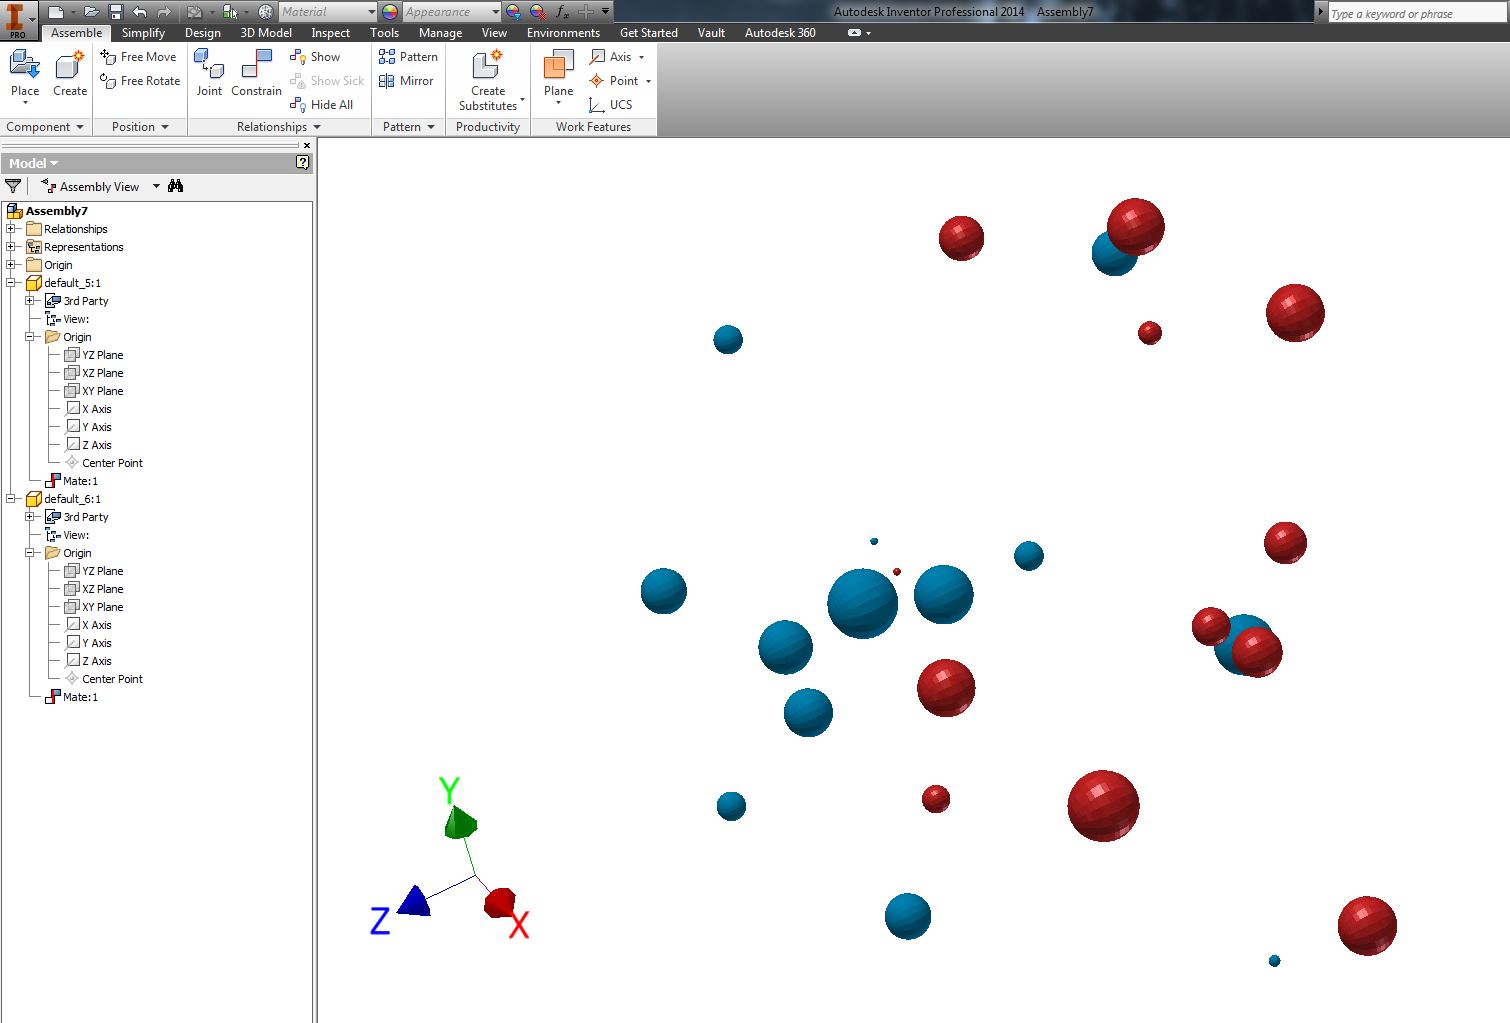Open the color wheel appearance adjust icon
1510x1023 pixels.
(x=390, y=12)
